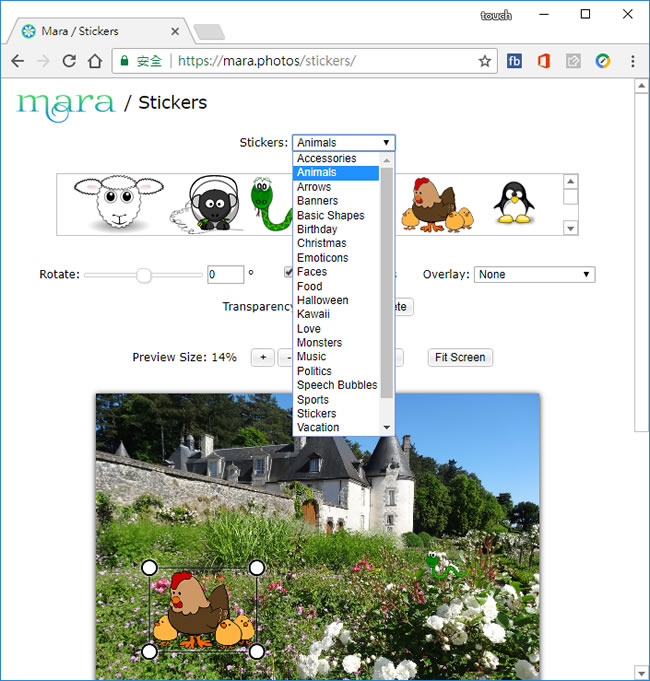The height and width of the screenshot is (681, 650).
Task: Click dropdown list scroll-down arrow
Action: [x=386, y=428]
